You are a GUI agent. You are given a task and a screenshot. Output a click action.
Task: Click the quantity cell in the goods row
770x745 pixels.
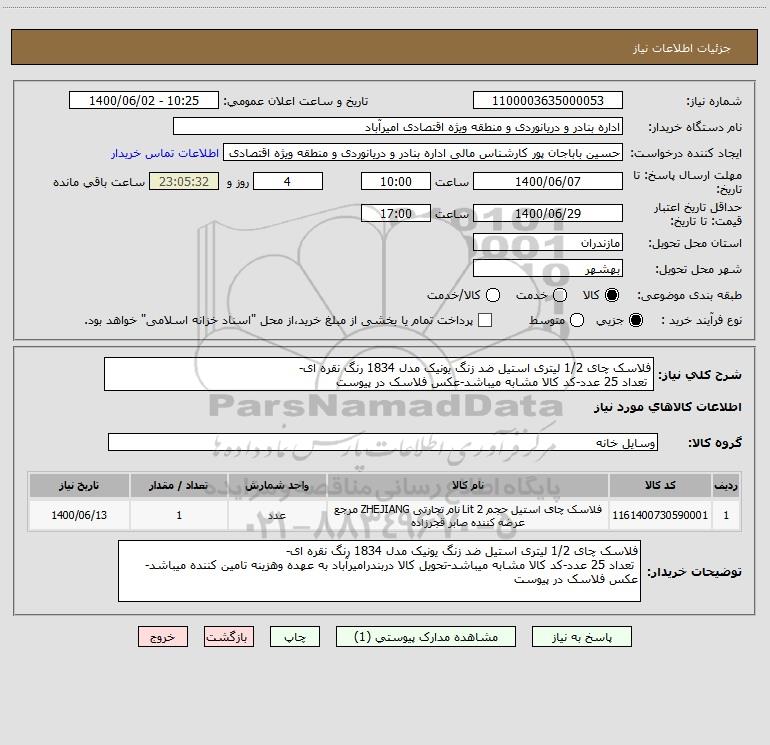[179, 515]
